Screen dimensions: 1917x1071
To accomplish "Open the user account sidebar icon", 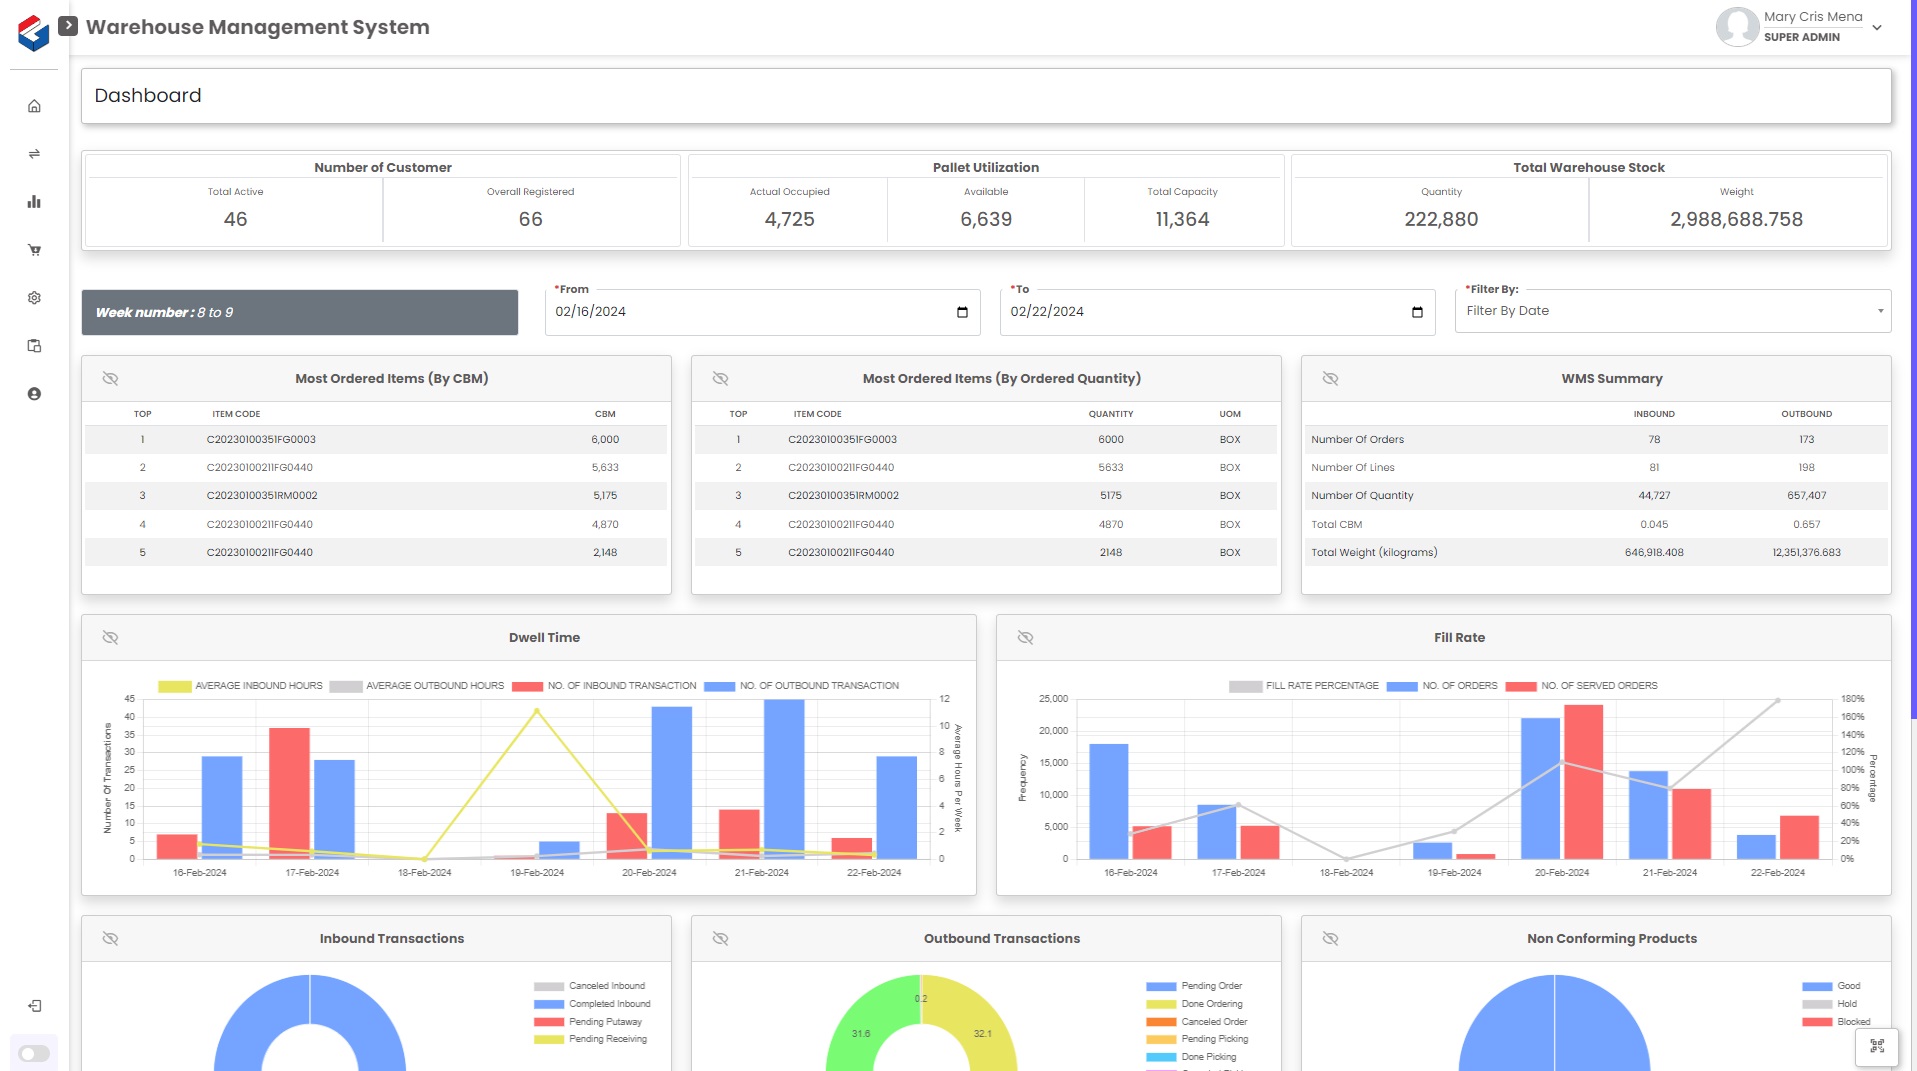I will [34, 394].
